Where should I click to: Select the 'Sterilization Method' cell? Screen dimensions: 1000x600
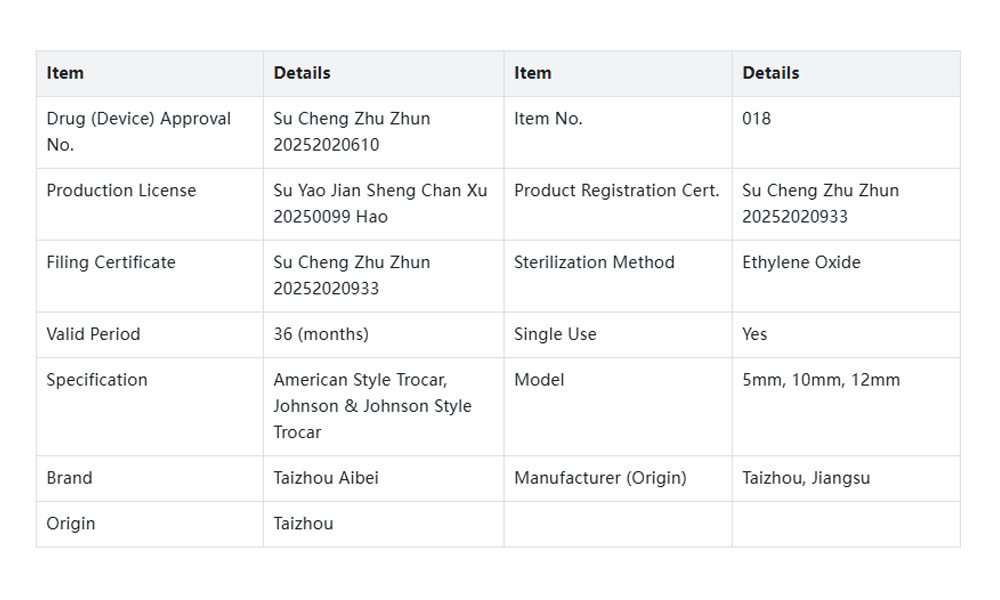[x=594, y=262]
